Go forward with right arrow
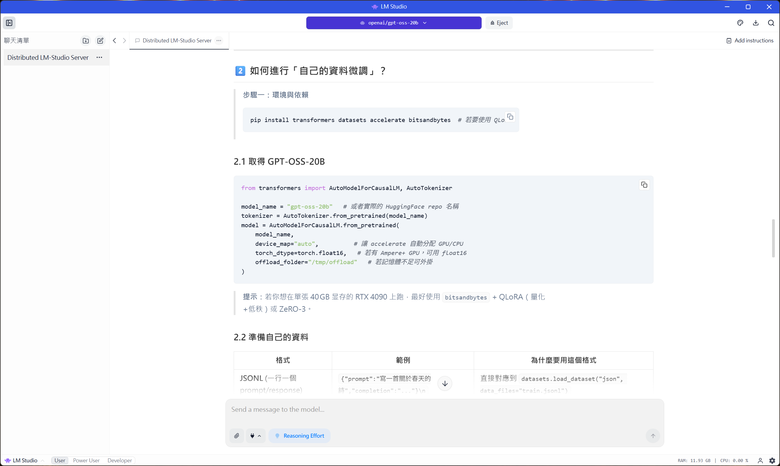The width and height of the screenshot is (780, 466). coord(124,41)
